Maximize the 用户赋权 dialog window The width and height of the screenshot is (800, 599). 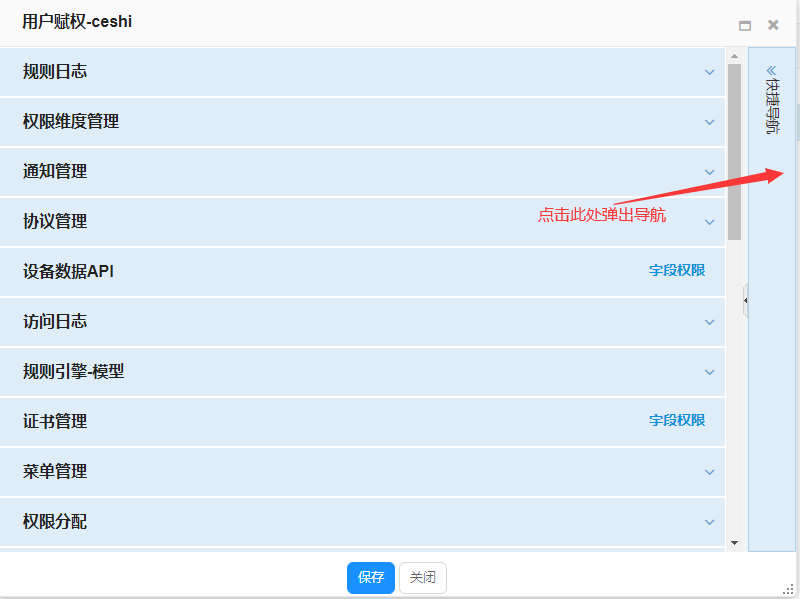(744, 25)
